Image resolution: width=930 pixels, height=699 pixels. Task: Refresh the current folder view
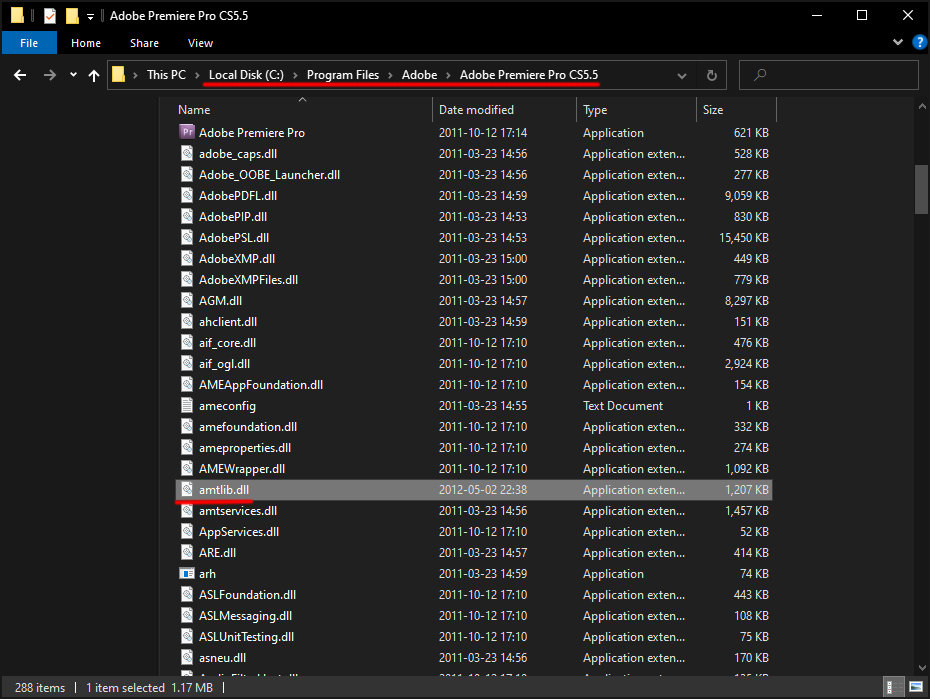(712, 75)
